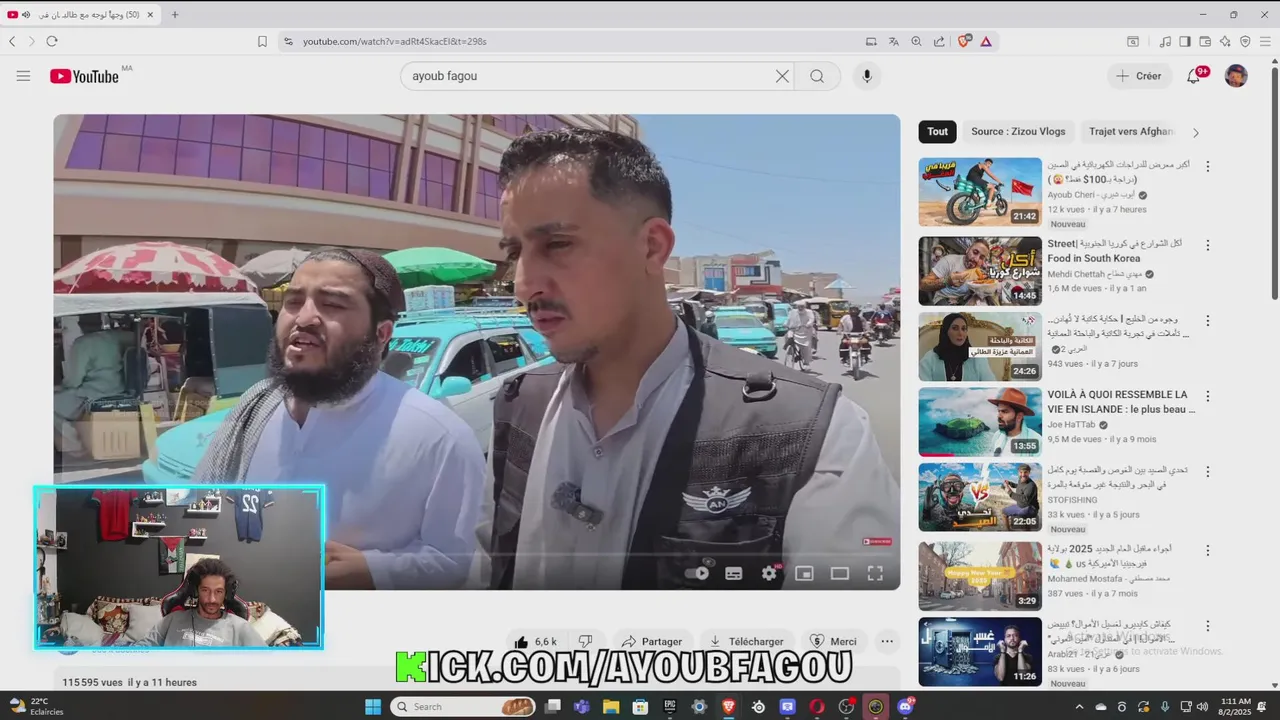This screenshot has height=720, width=1280.
Task: Open more actions three-dot button
Action: (x=887, y=642)
